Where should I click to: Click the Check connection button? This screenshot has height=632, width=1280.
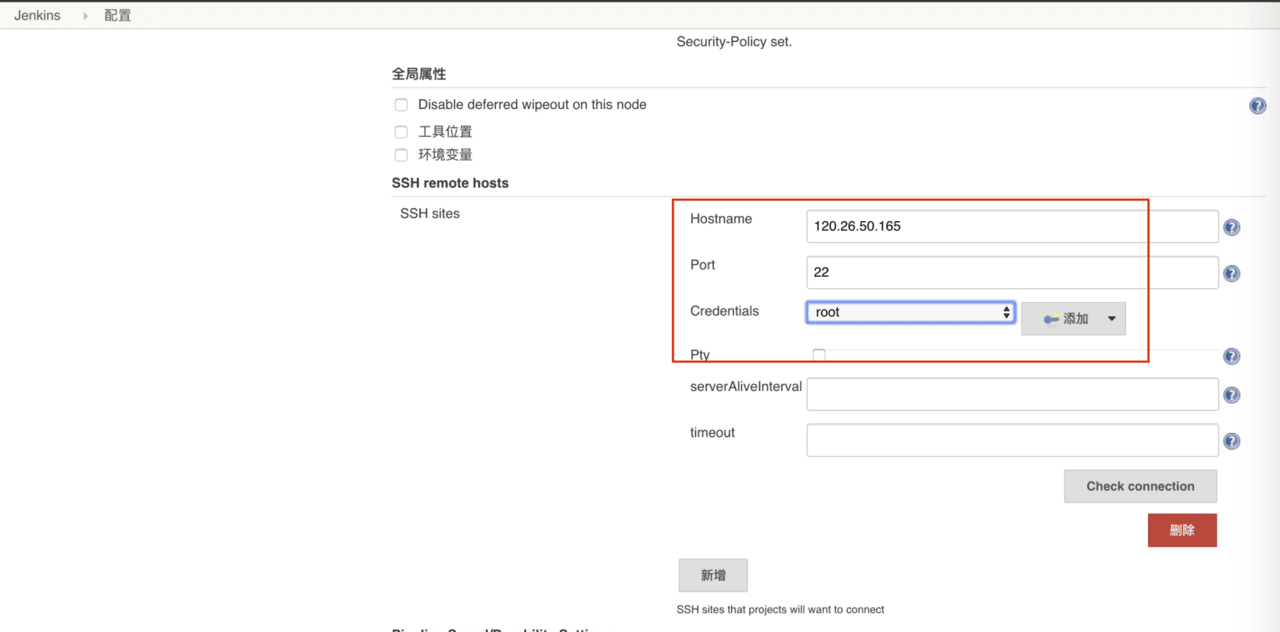click(1140, 486)
